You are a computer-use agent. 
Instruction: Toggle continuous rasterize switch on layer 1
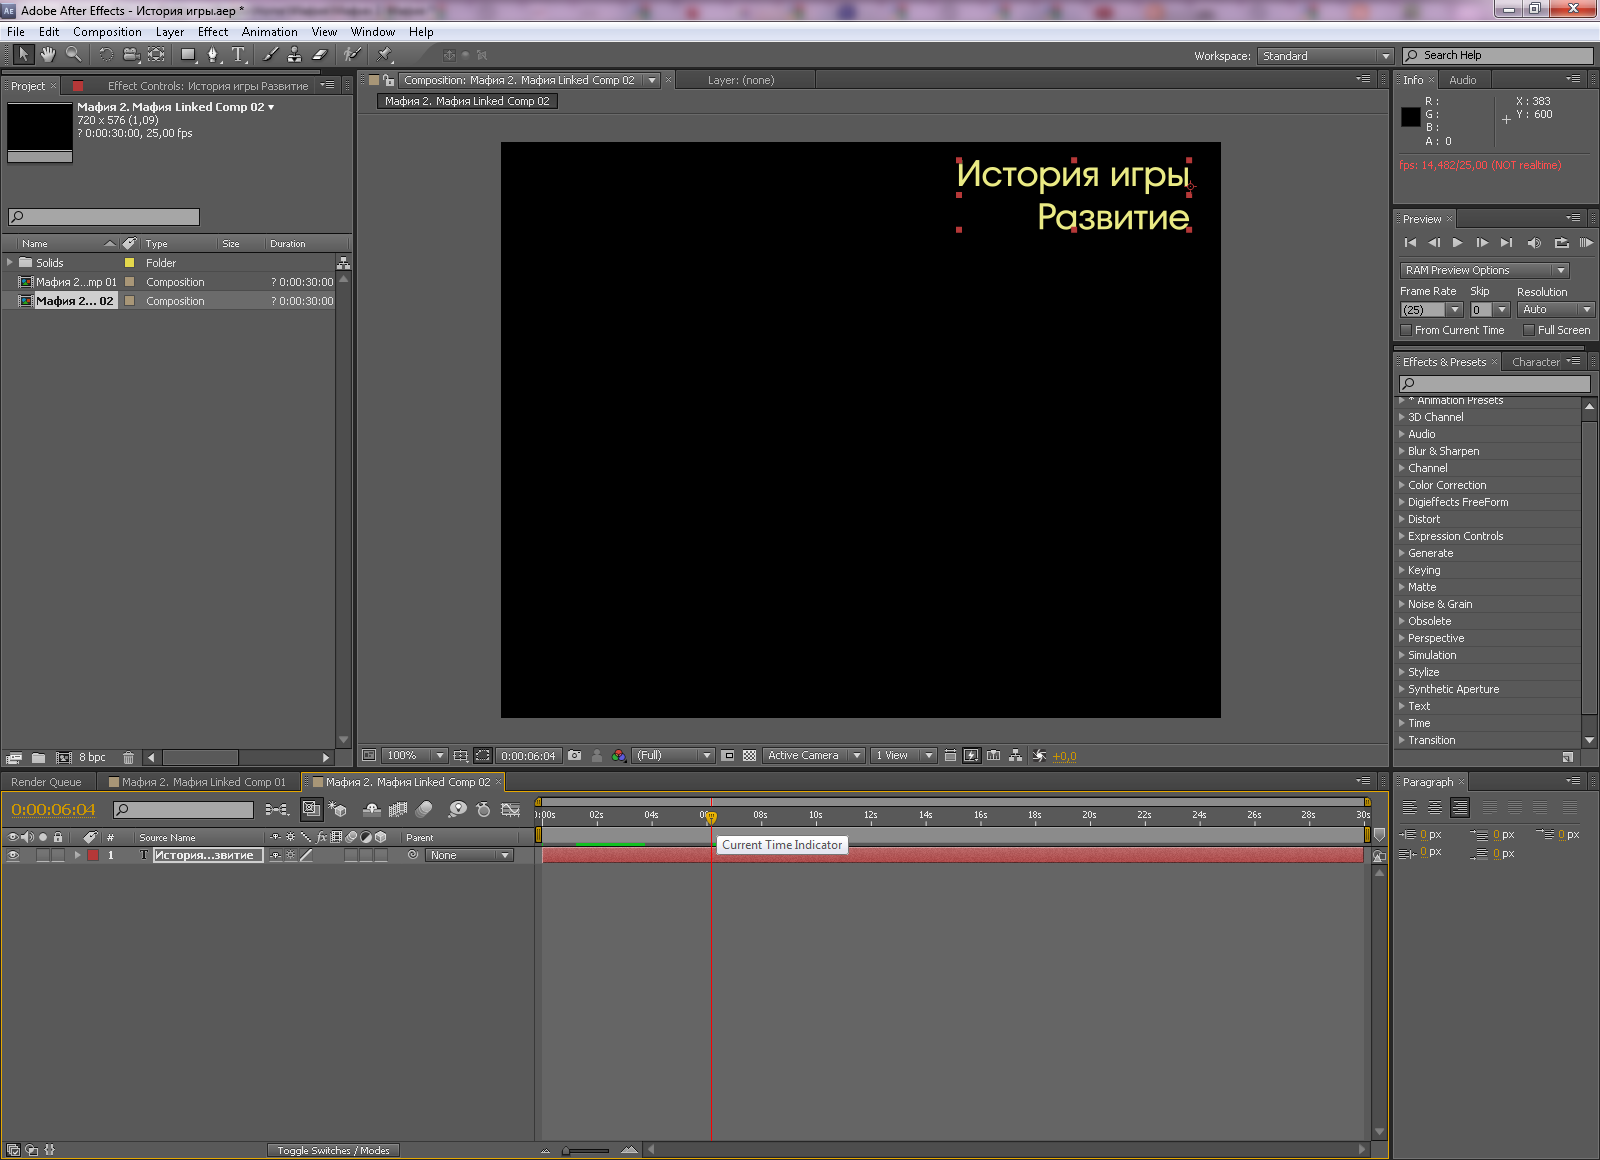pos(291,856)
